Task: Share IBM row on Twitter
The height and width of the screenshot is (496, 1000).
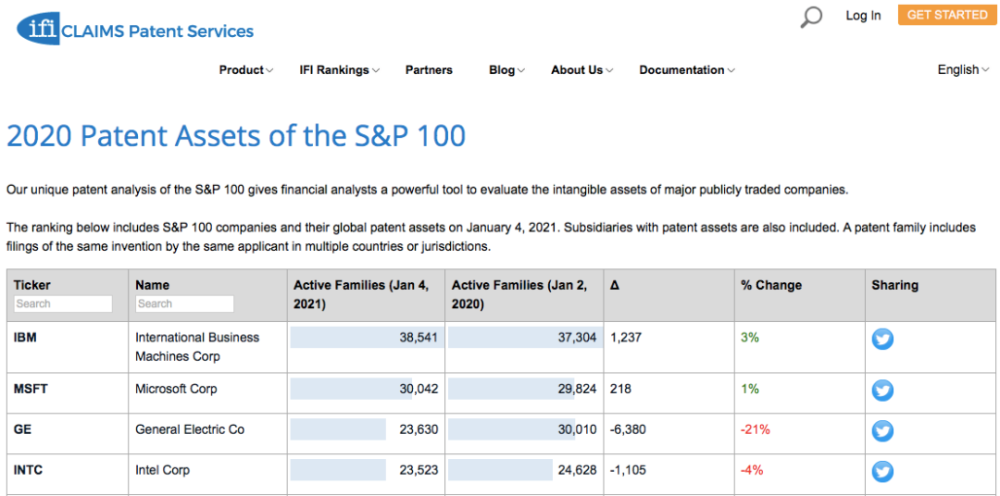Action: [x=883, y=339]
